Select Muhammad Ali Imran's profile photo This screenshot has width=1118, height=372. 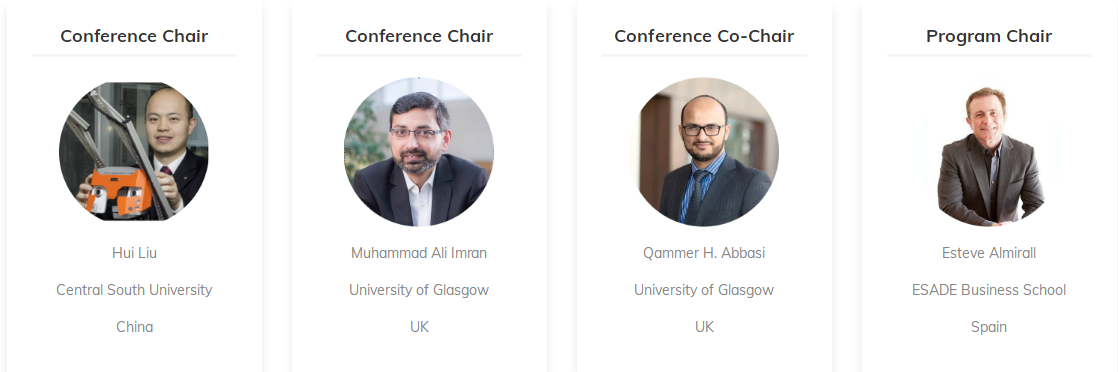tap(419, 152)
